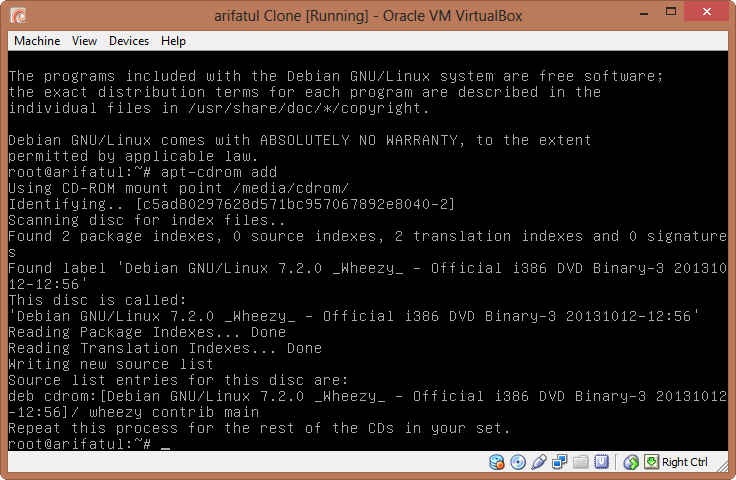
Task: Click the window resize grip corner
Action: (722, 466)
